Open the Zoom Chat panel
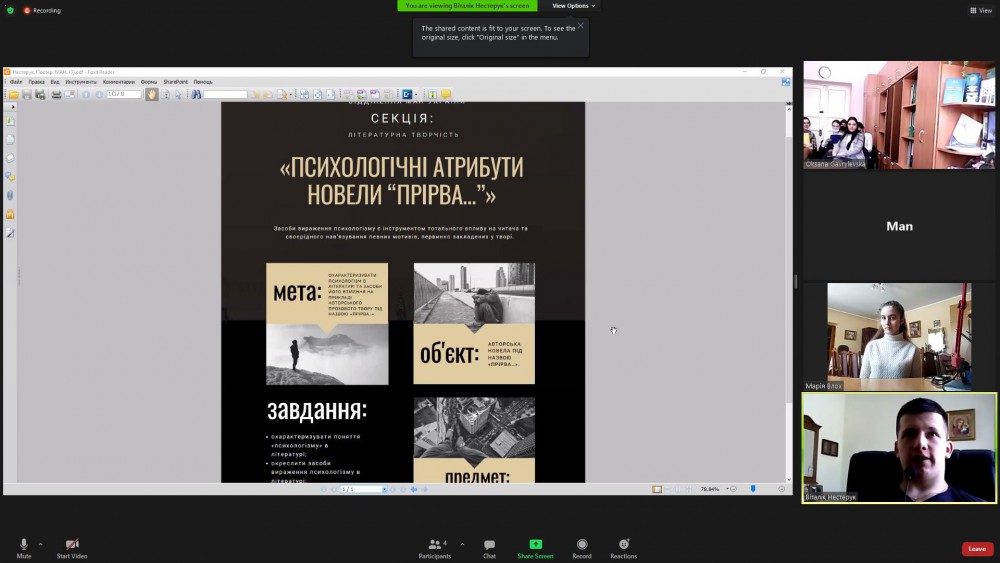 click(x=489, y=548)
